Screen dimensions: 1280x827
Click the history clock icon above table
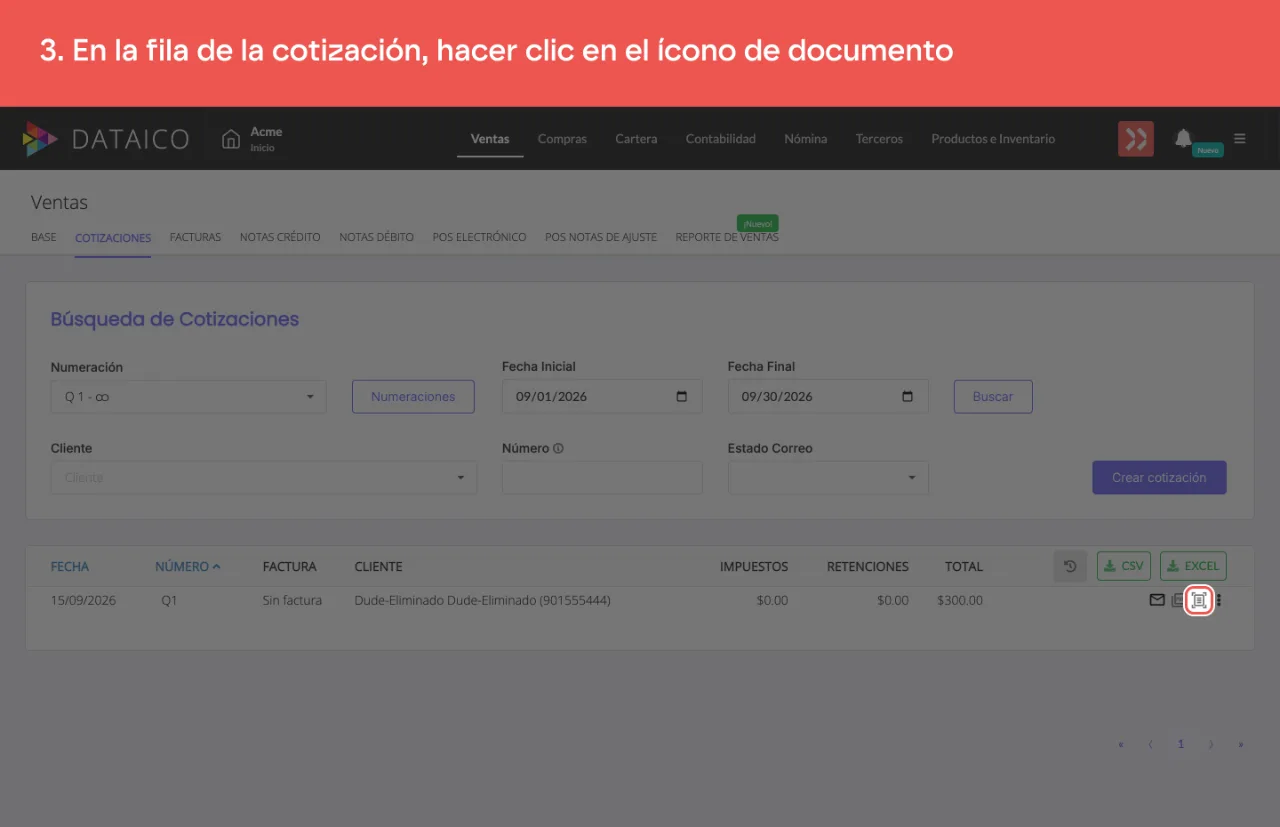pos(1070,566)
